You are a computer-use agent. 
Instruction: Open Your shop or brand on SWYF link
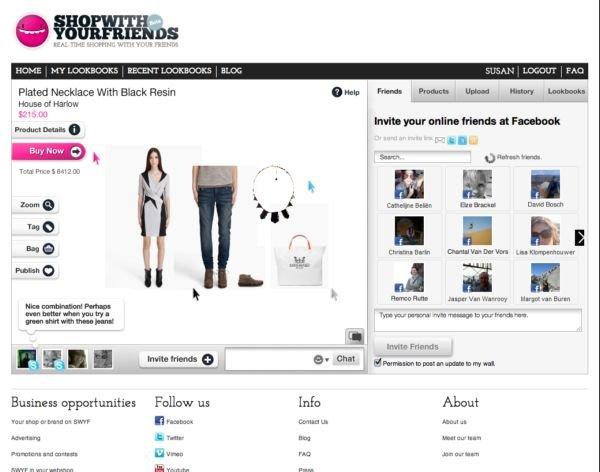(51, 421)
